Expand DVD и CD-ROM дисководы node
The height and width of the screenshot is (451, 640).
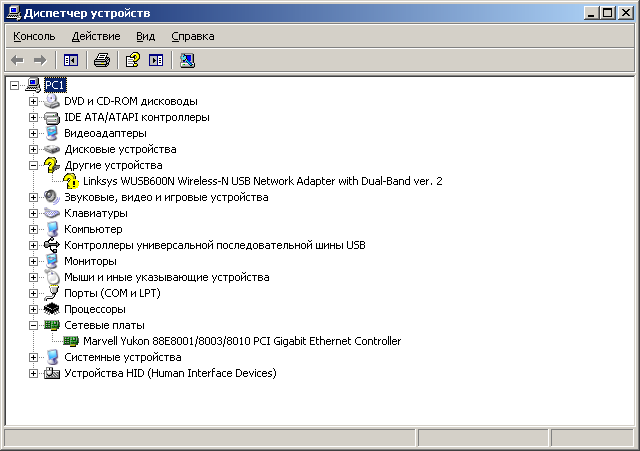[33, 101]
